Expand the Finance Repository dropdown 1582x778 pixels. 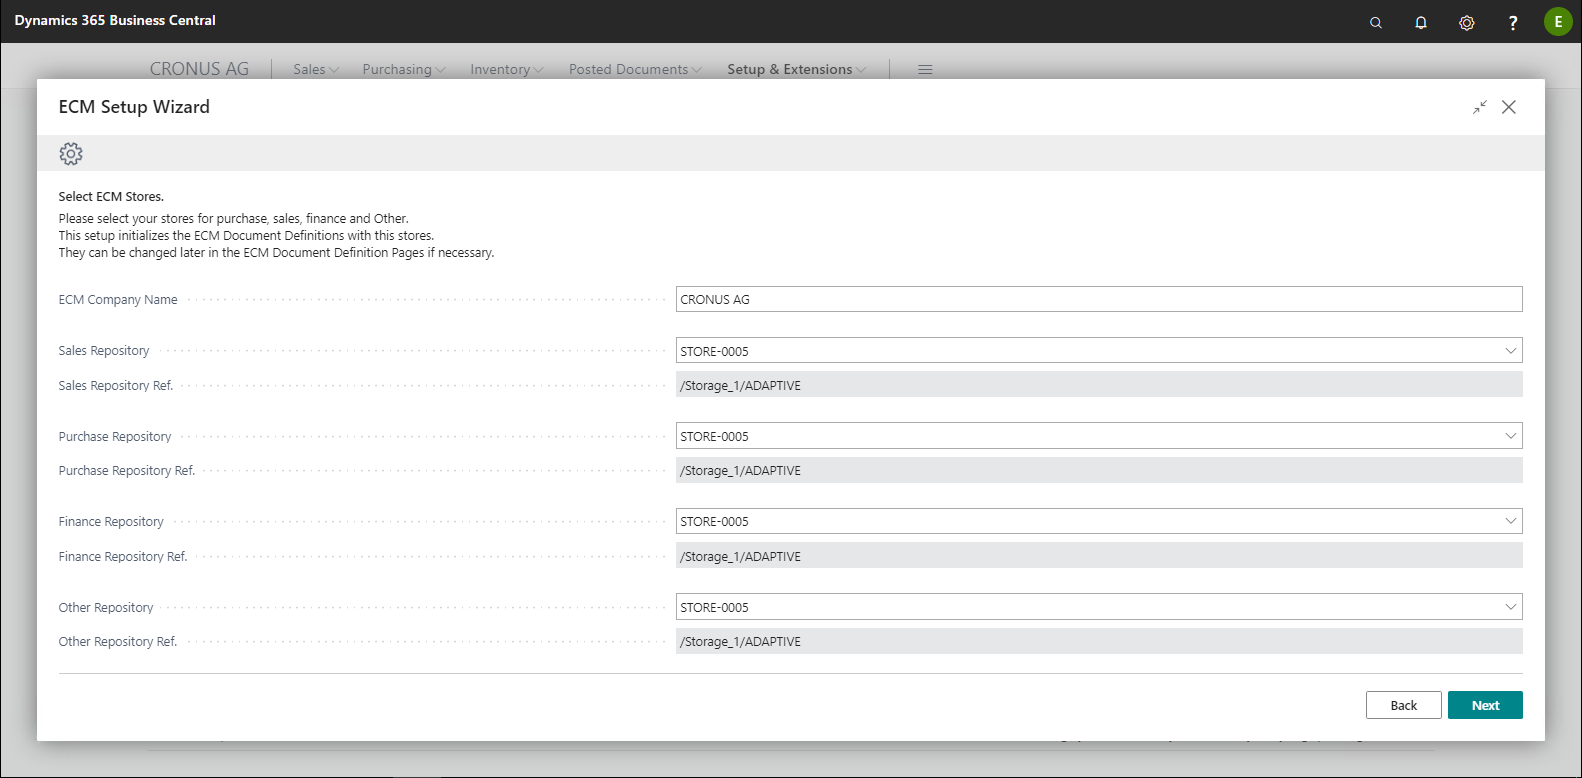[1510, 521]
